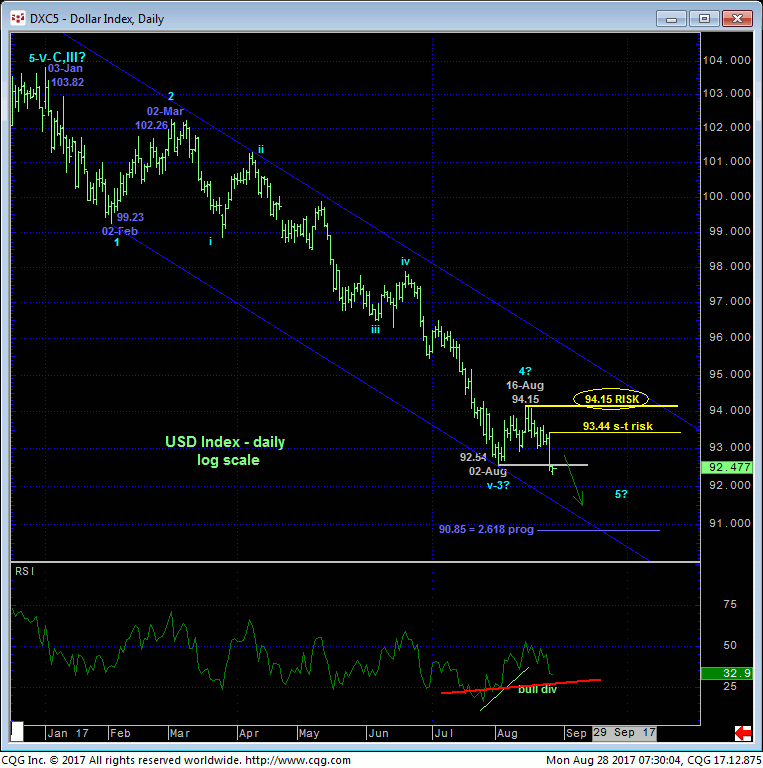Click the white square at time axis start
Viewport: 763px width, 768px height.
click(x=17, y=733)
